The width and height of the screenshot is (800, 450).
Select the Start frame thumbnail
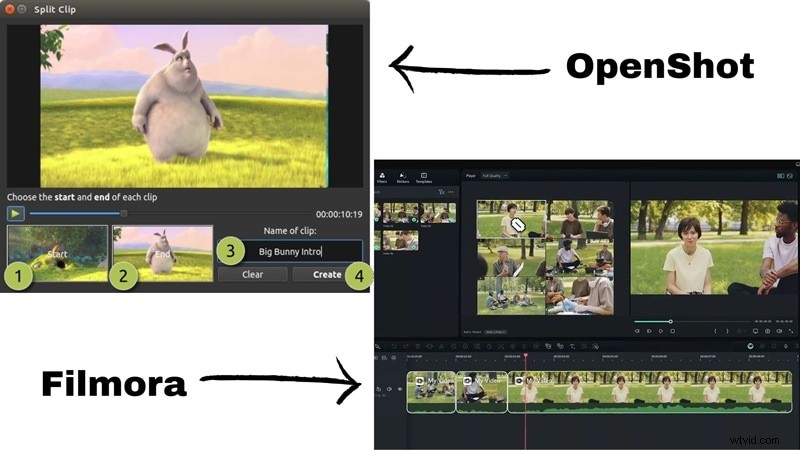coord(58,254)
